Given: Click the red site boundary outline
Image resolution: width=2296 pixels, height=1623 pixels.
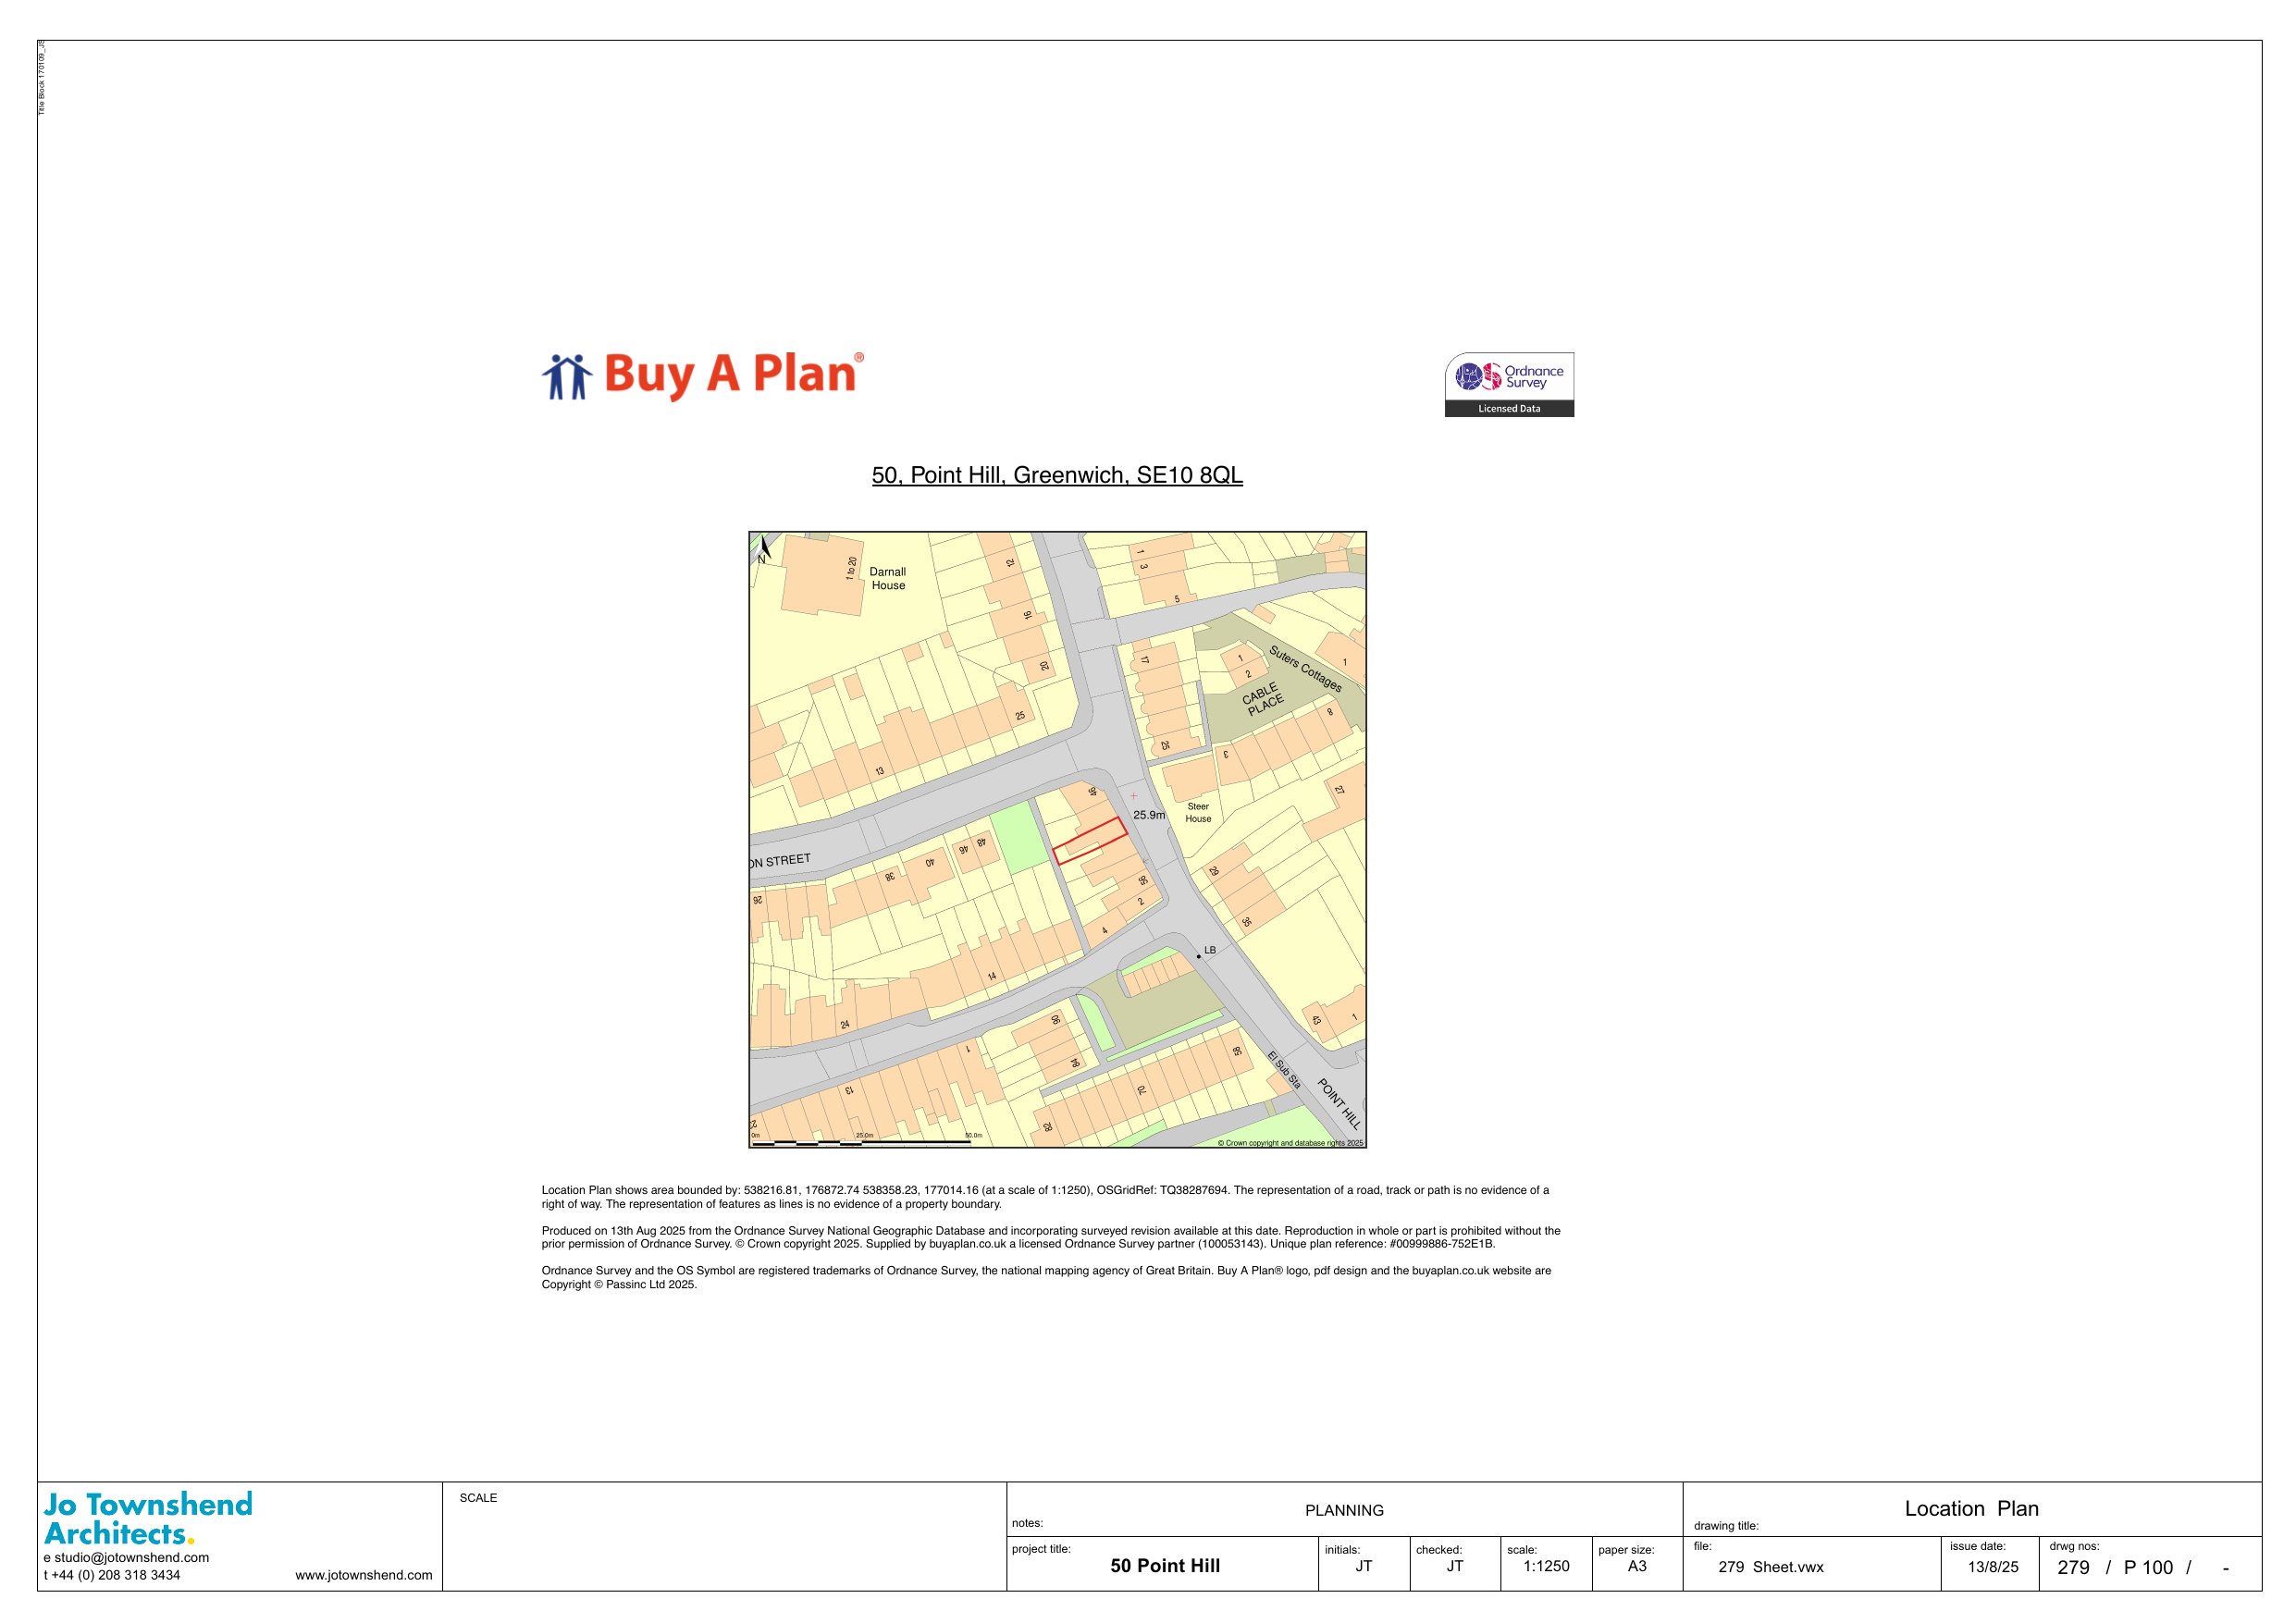Looking at the screenshot, I should click(x=1090, y=840).
